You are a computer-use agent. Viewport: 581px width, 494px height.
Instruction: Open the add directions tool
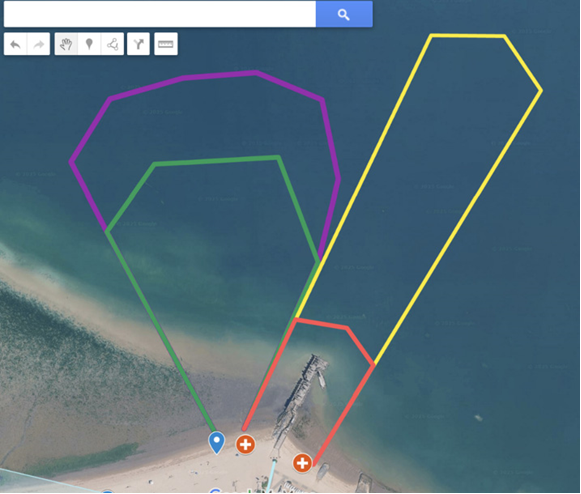[138, 44]
